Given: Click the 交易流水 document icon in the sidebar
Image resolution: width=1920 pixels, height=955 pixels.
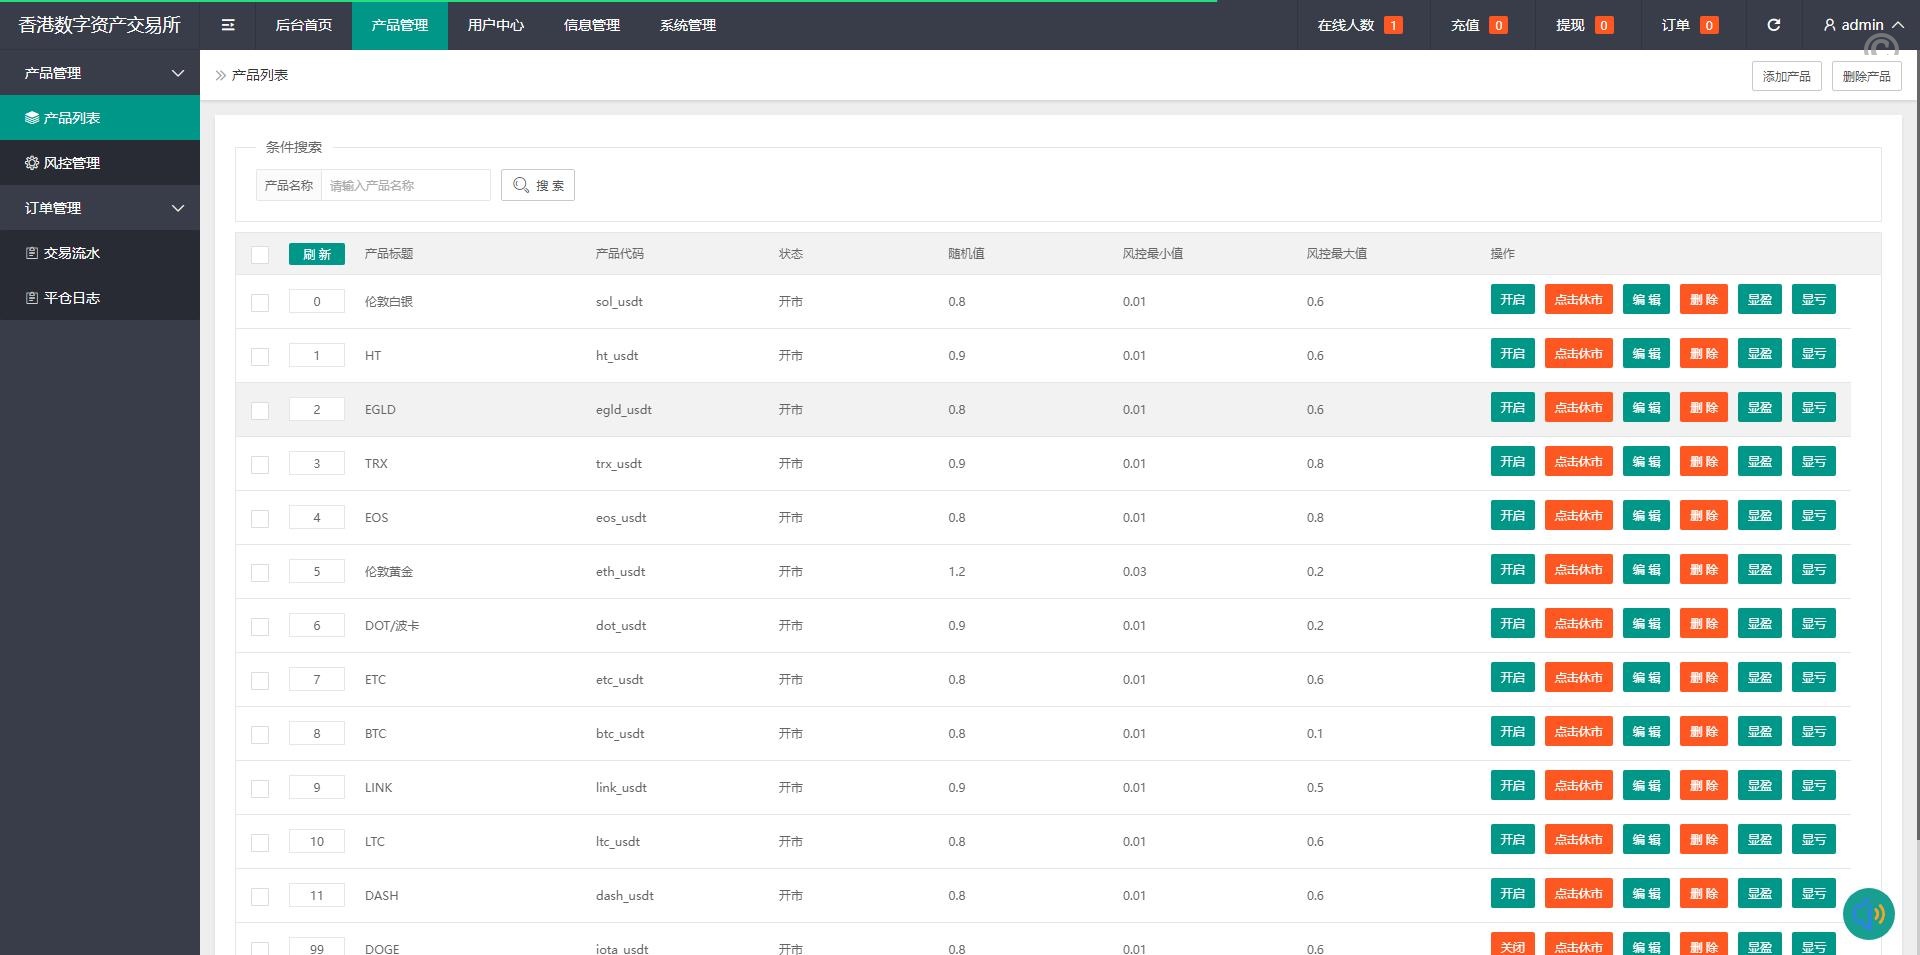Looking at the screenshot, I should tap(32, 253).
